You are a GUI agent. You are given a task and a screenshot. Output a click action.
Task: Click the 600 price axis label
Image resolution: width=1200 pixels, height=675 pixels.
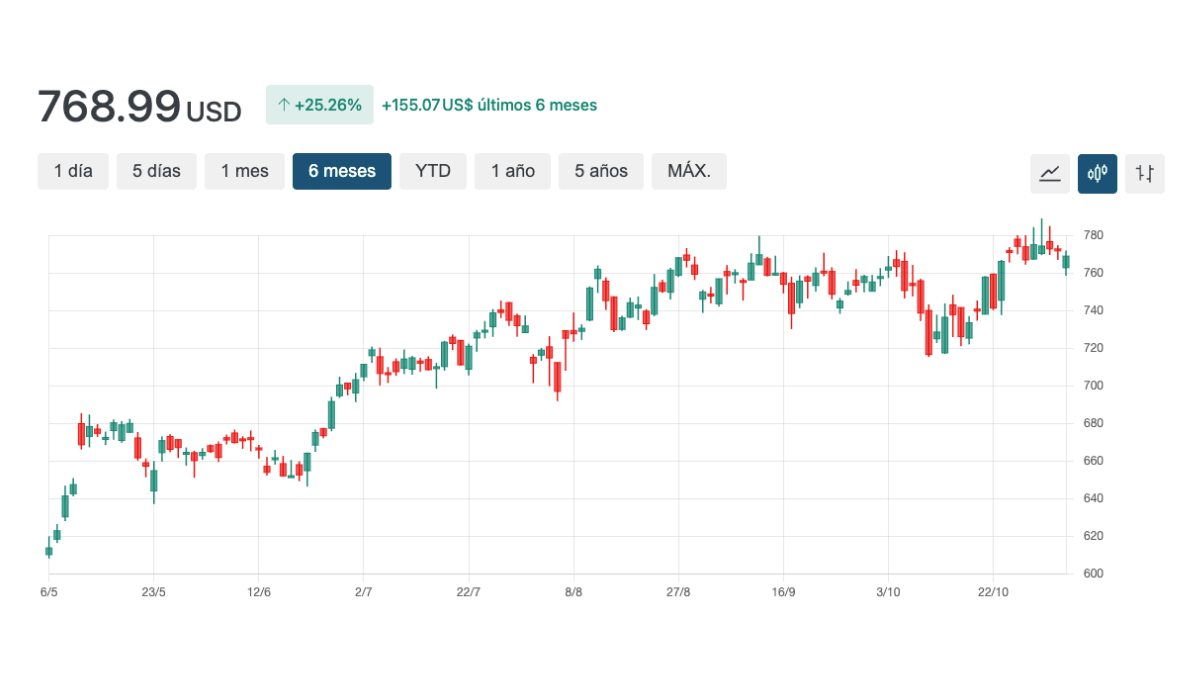(1092, 573)
